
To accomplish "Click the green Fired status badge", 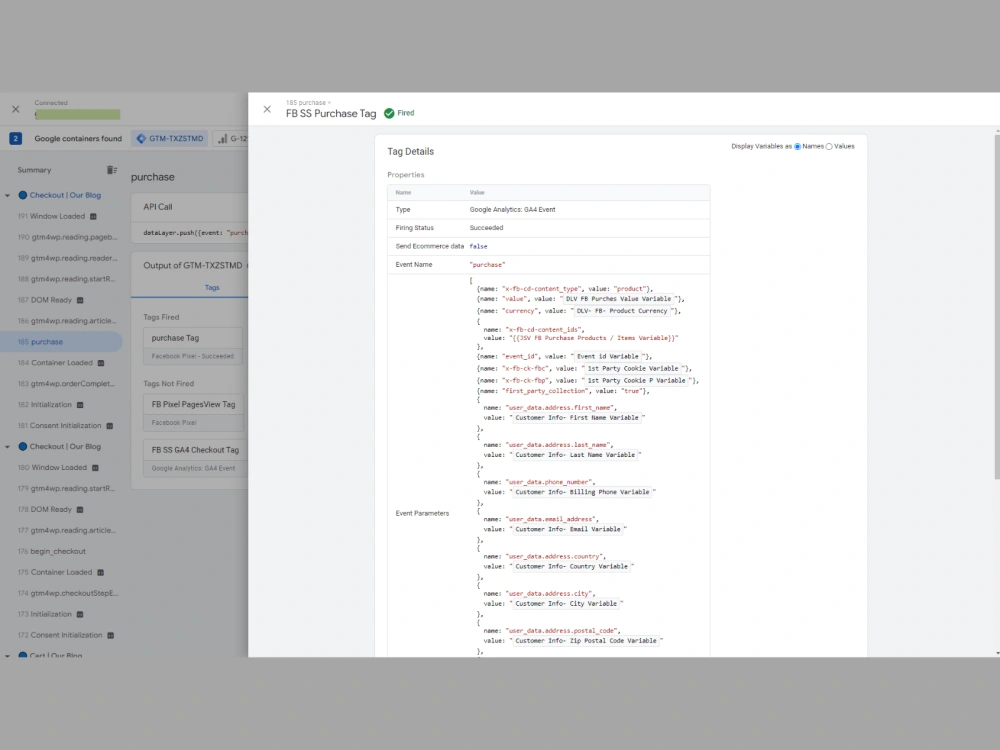I will coord(398,113).
